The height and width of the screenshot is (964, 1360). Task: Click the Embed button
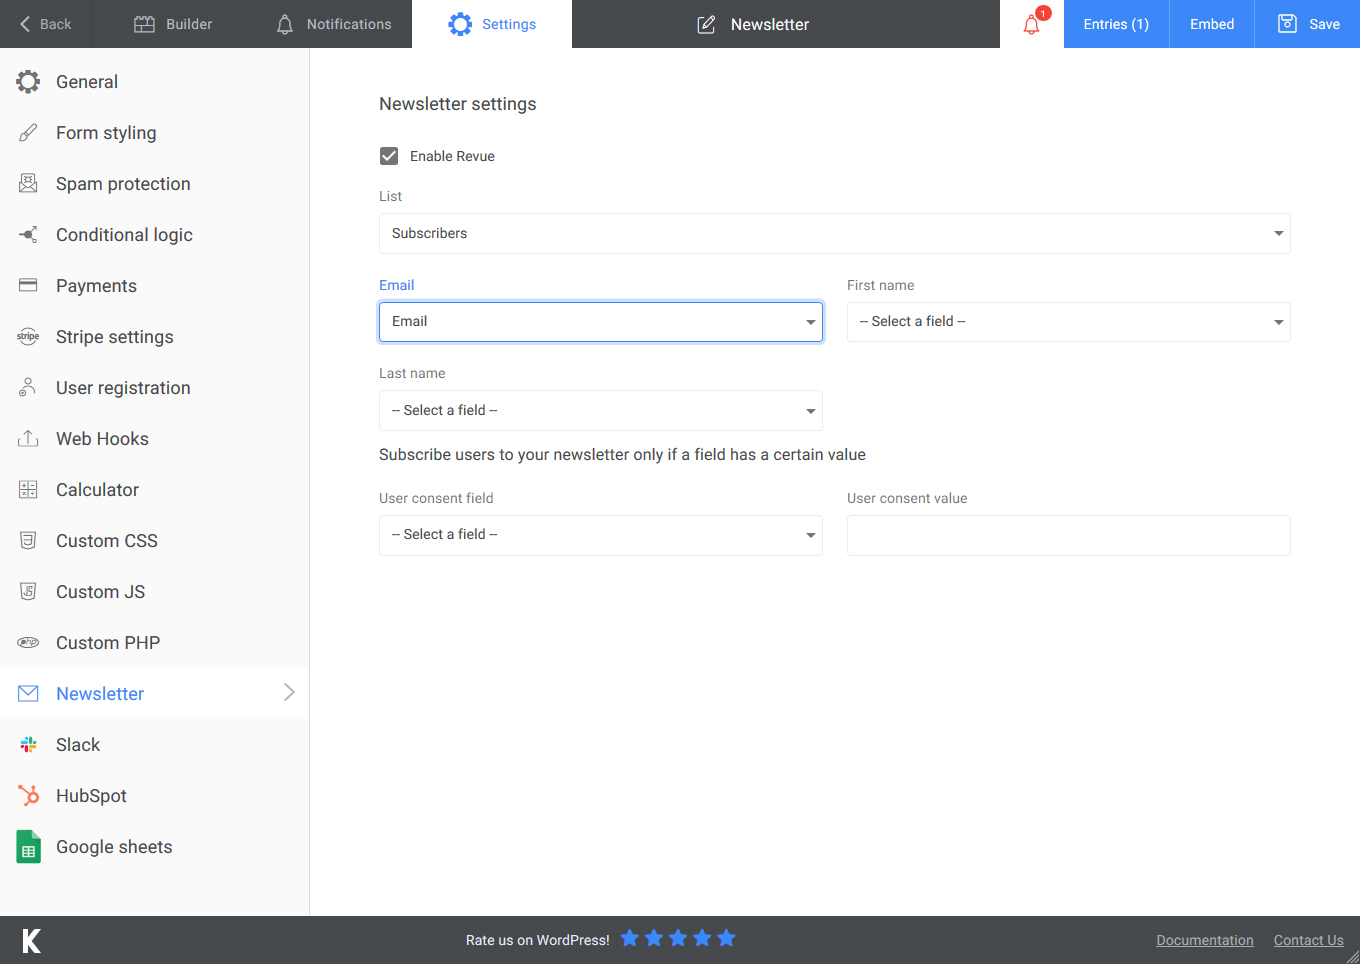click(1212, 24)
